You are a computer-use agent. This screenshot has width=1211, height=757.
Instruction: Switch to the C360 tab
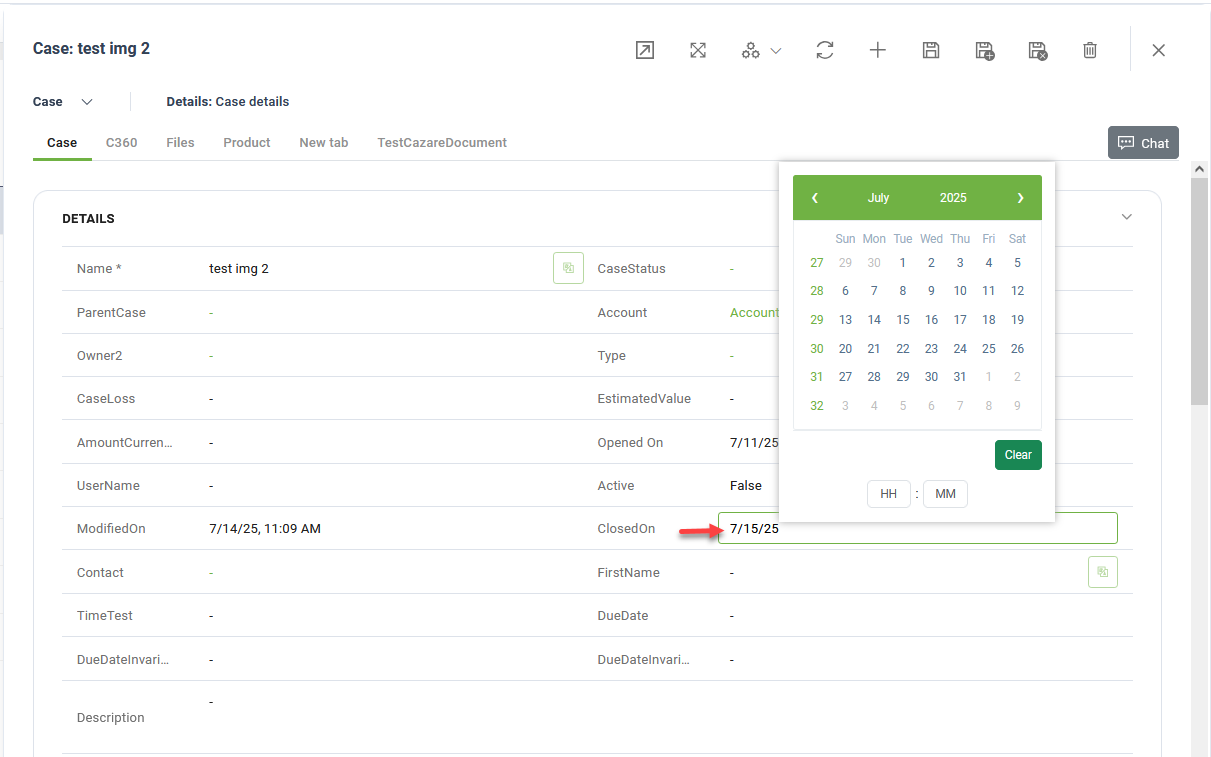coord(122,143)
